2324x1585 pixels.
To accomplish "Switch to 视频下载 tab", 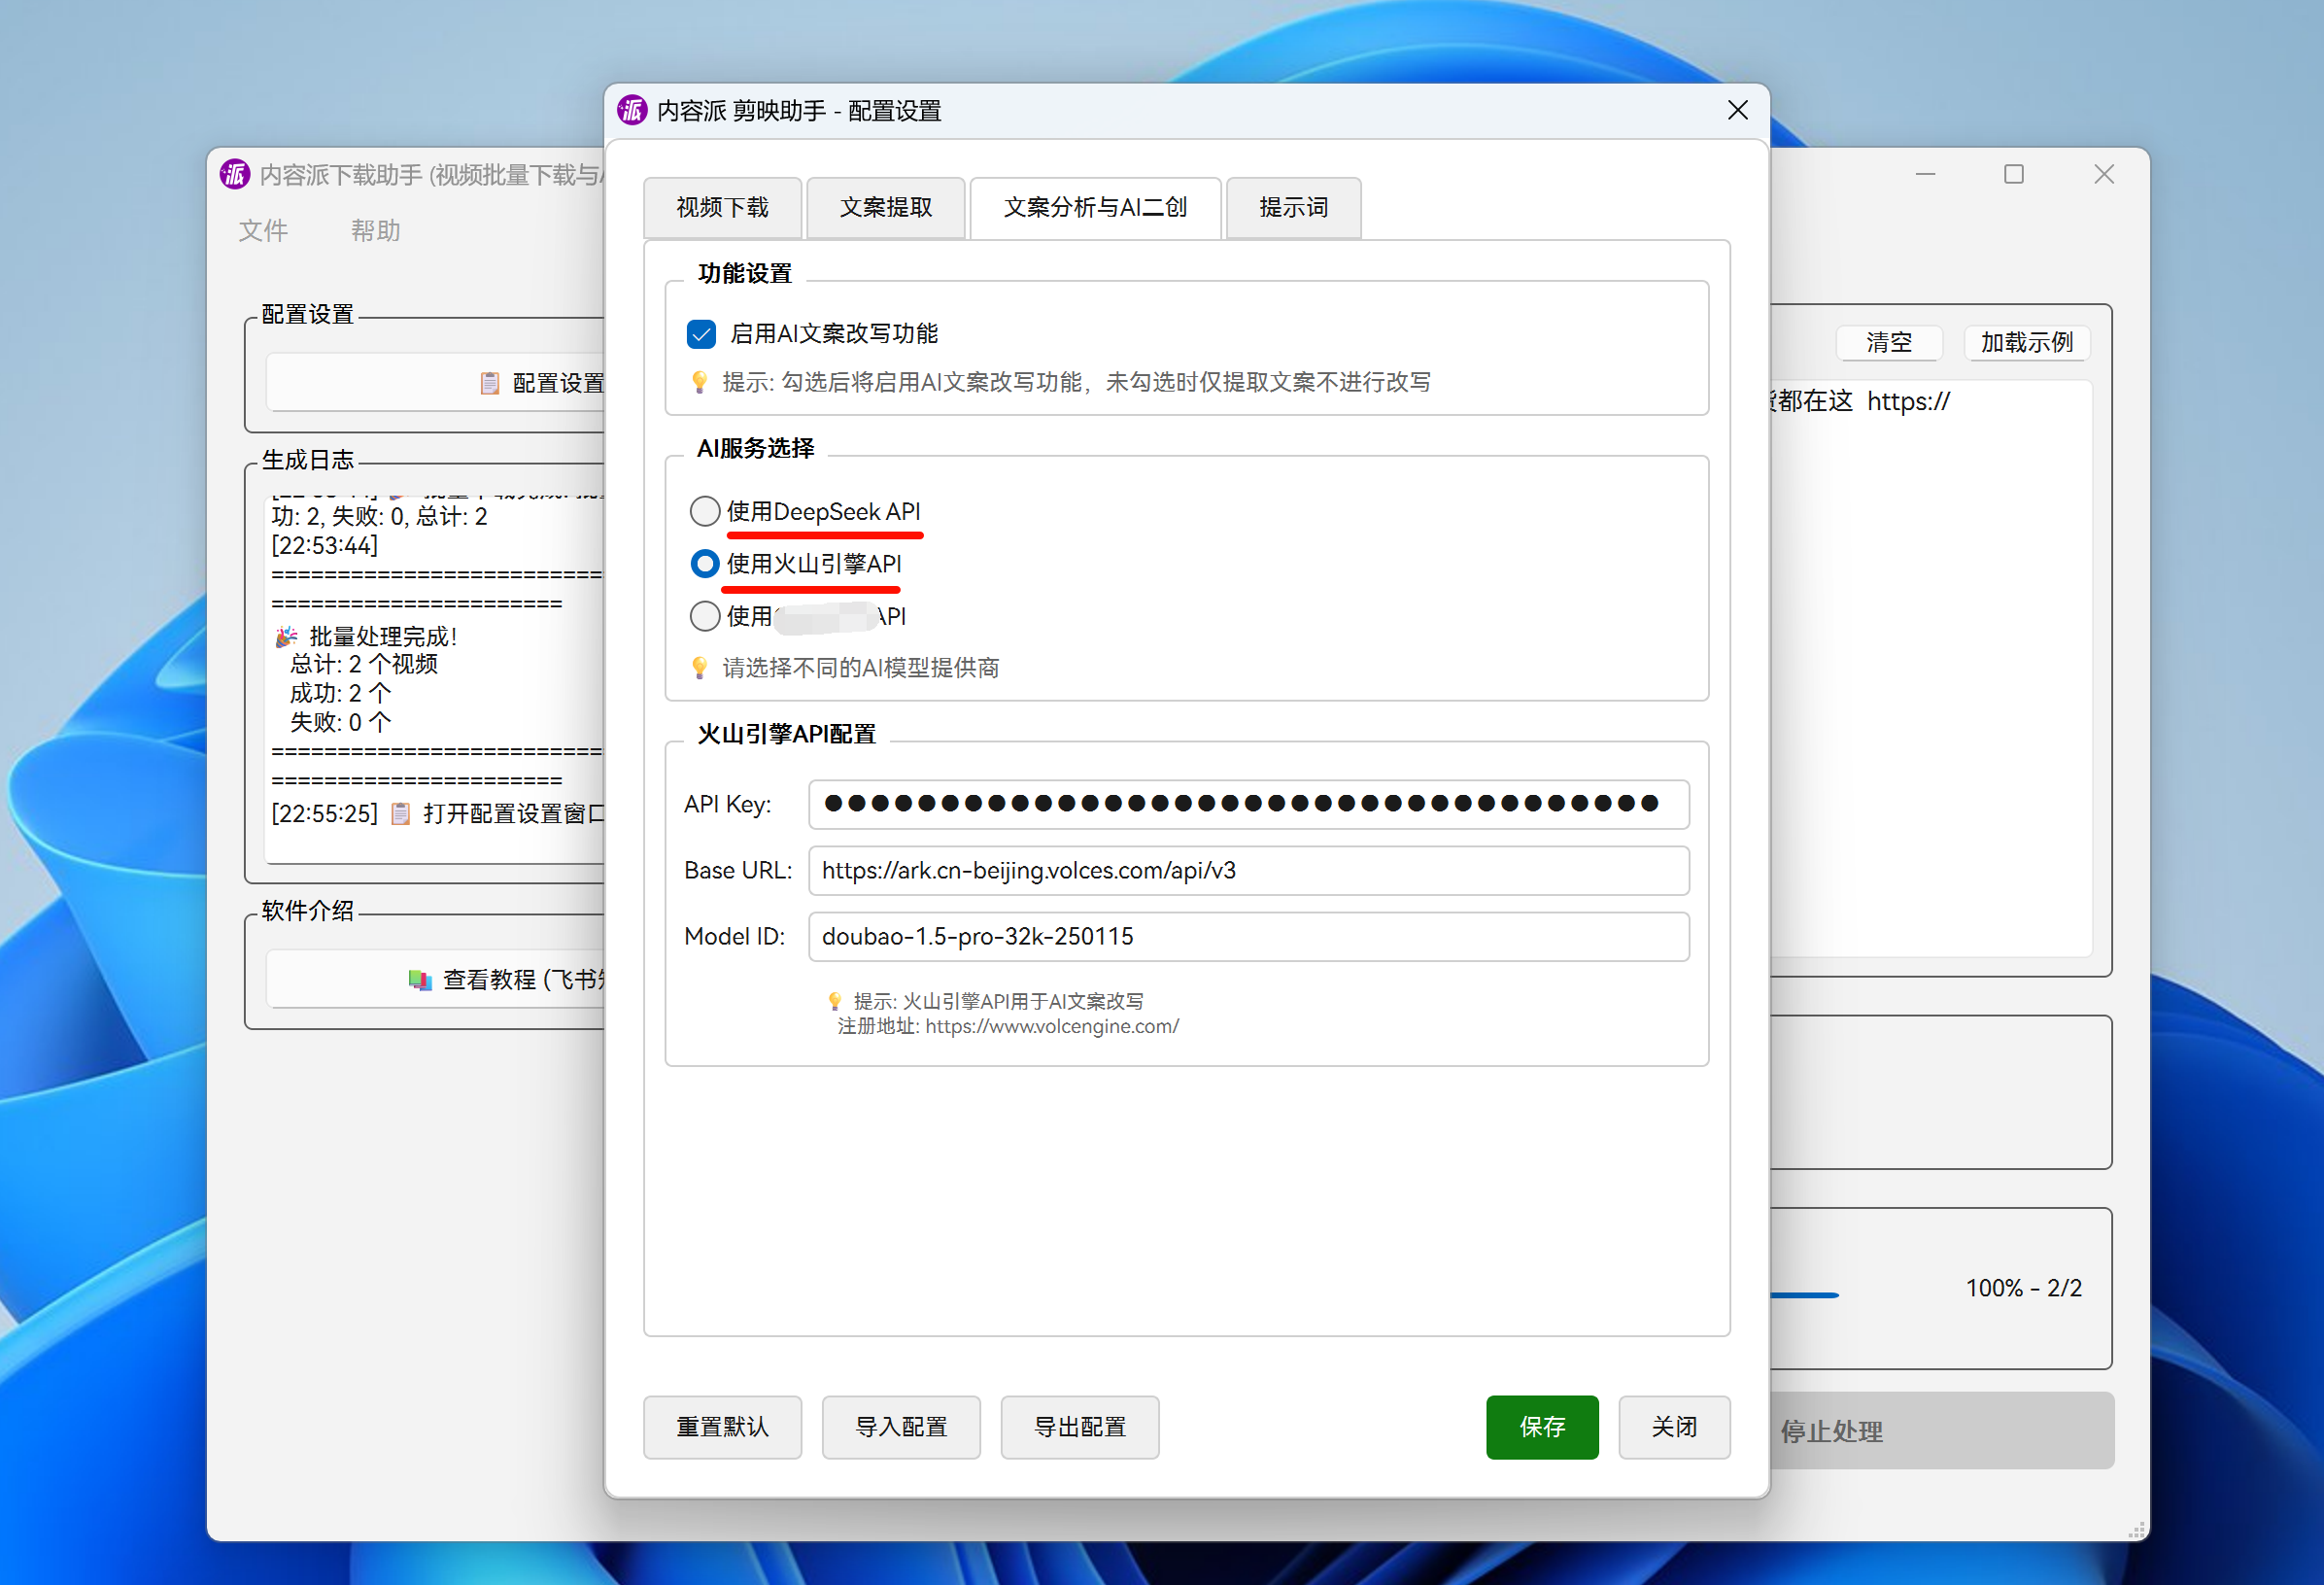I will (x=722, y=207).
